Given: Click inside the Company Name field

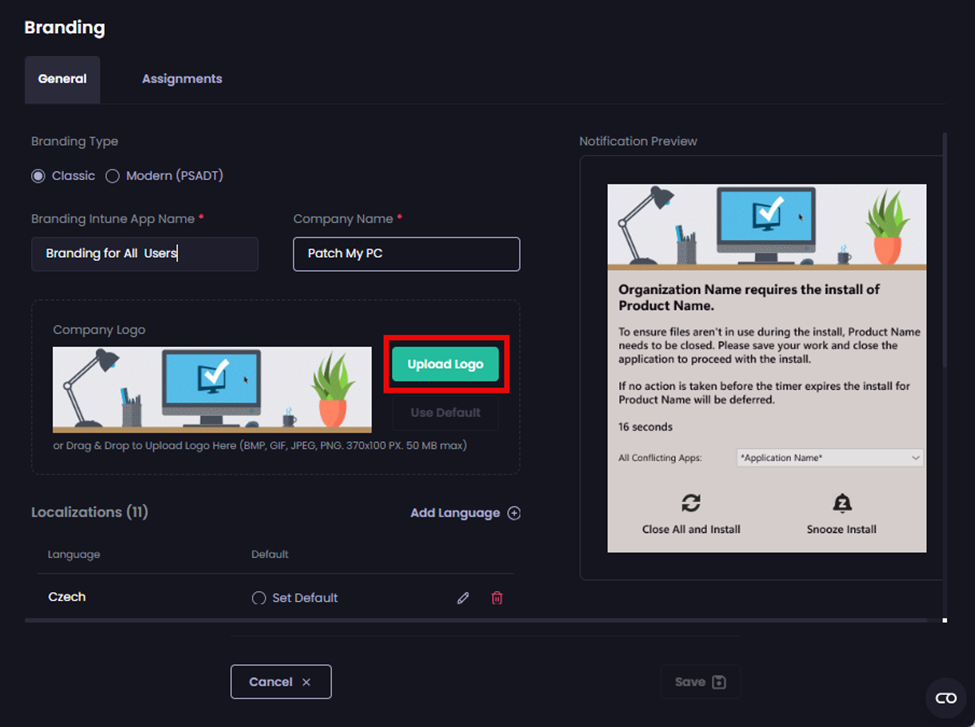Looking at the screenshot, I should click(x=405, y=254).
